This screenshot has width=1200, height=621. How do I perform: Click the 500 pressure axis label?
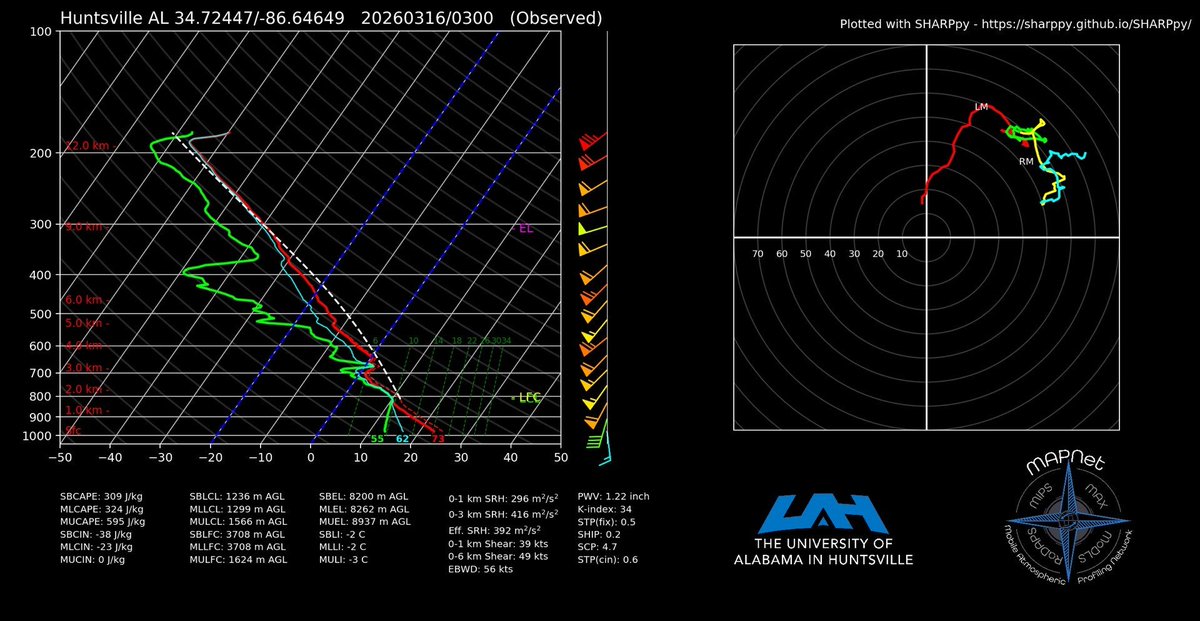[x=42, y=314]
